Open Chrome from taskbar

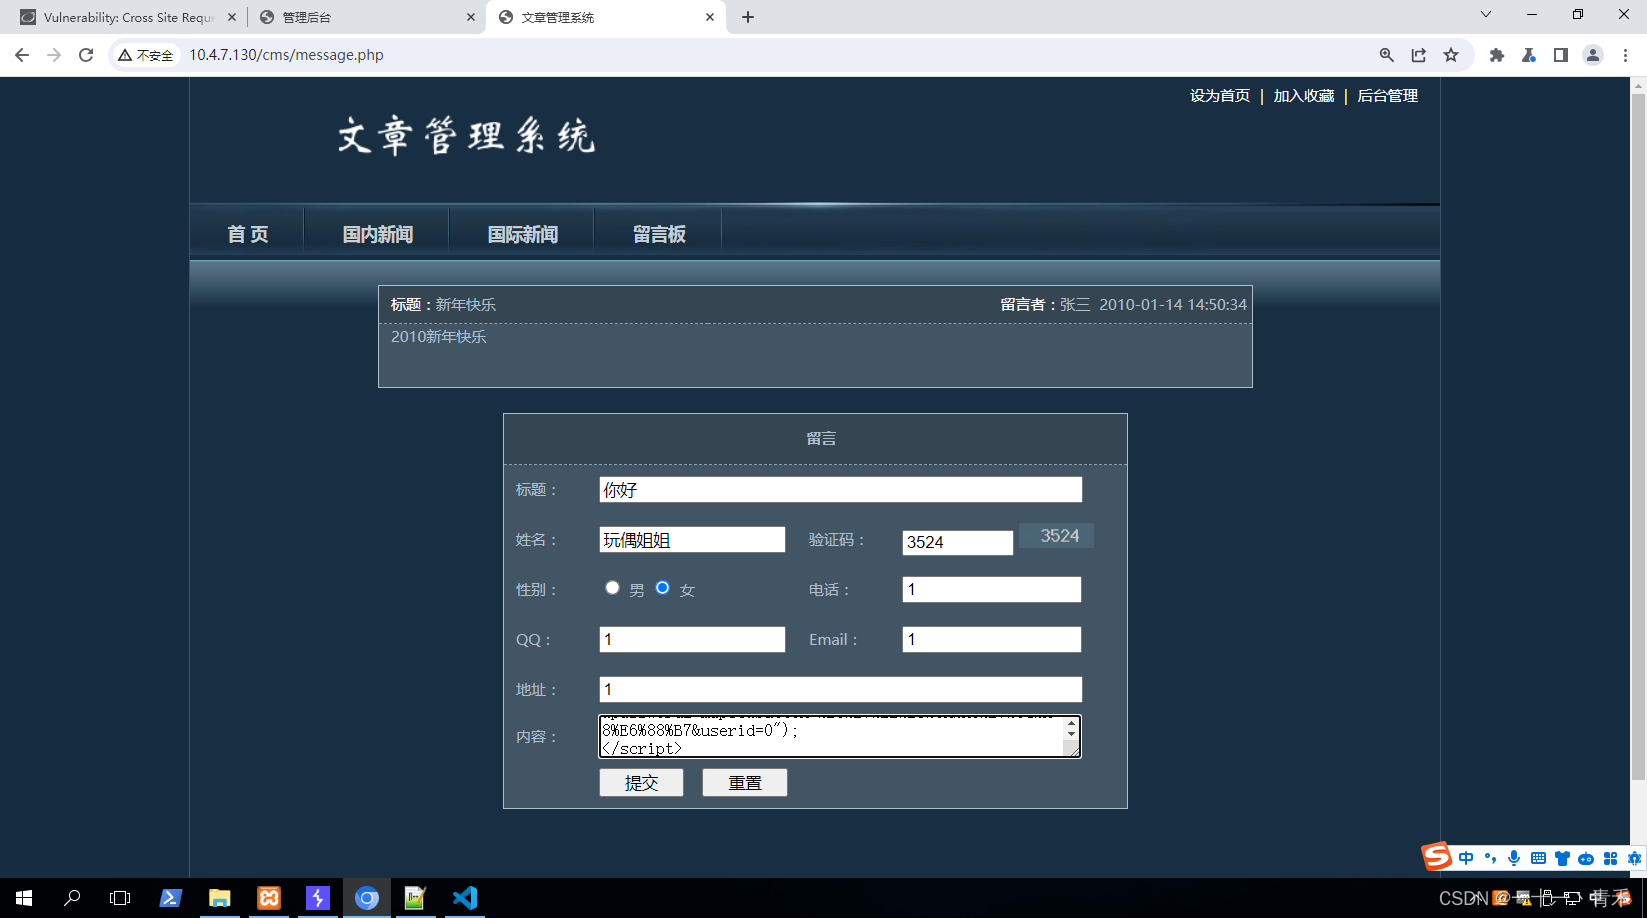tap(367, 898)
